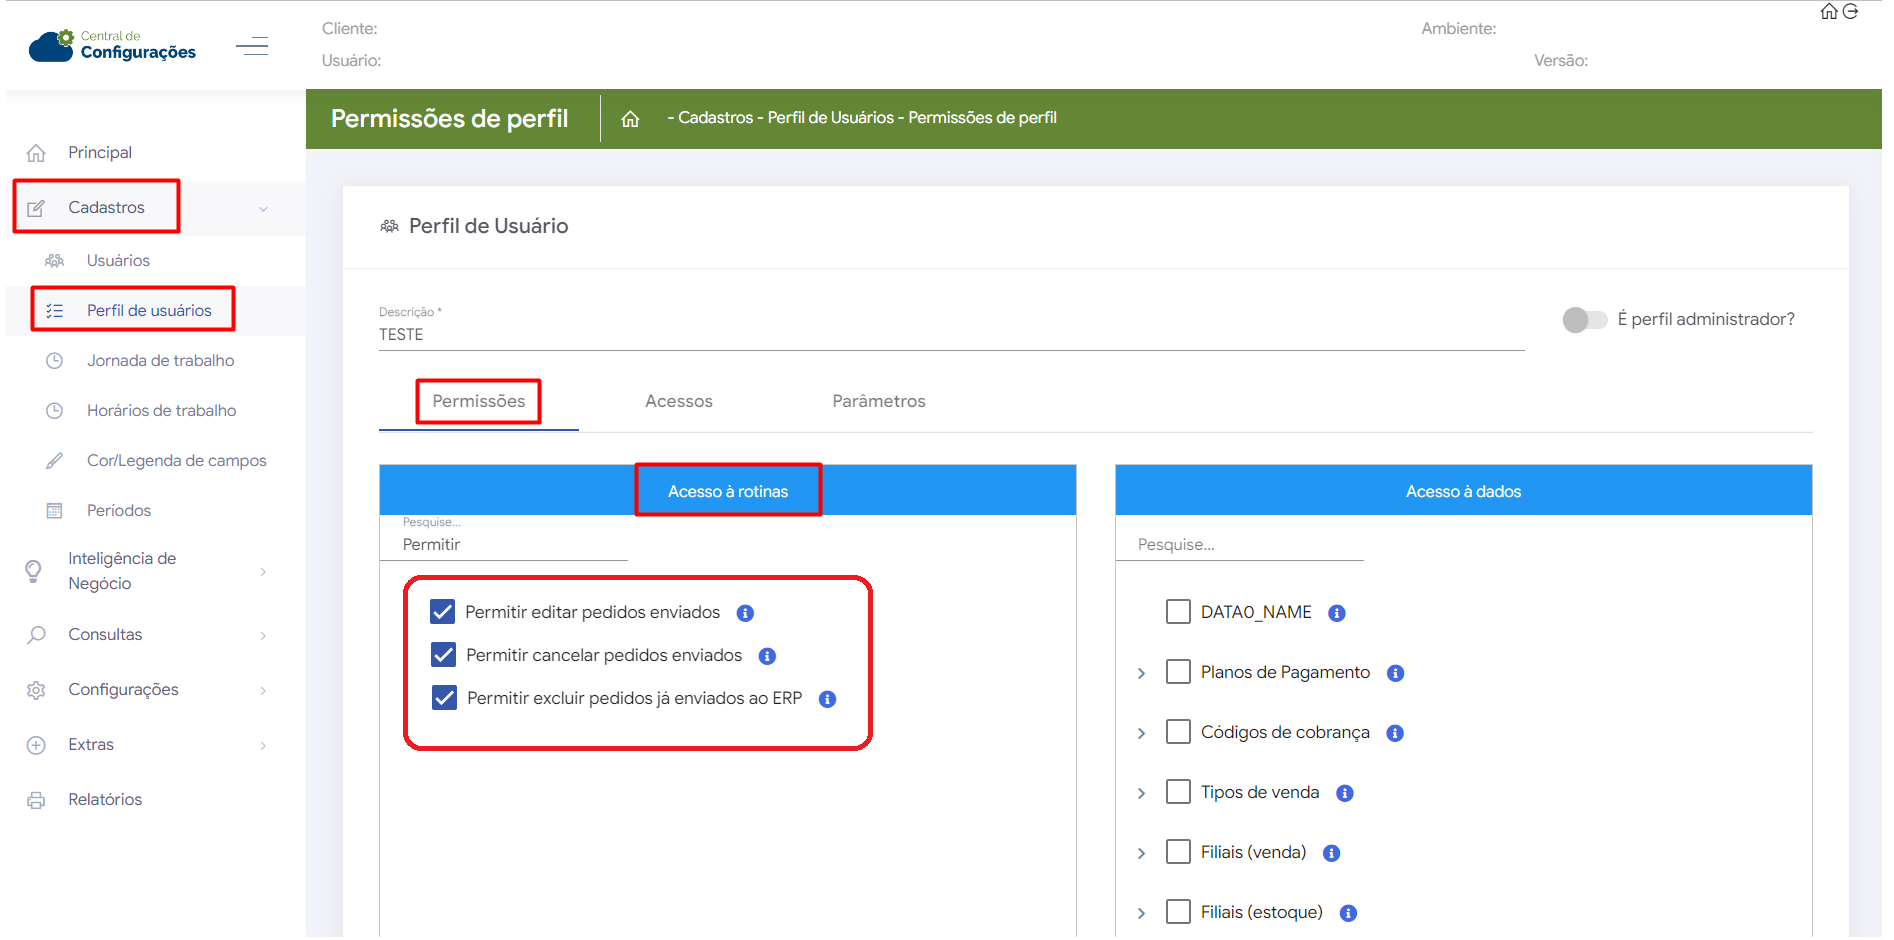Click the Acesso à dados search field
The height and width of the screenshot is (940, 1894).
[1240, 545]
